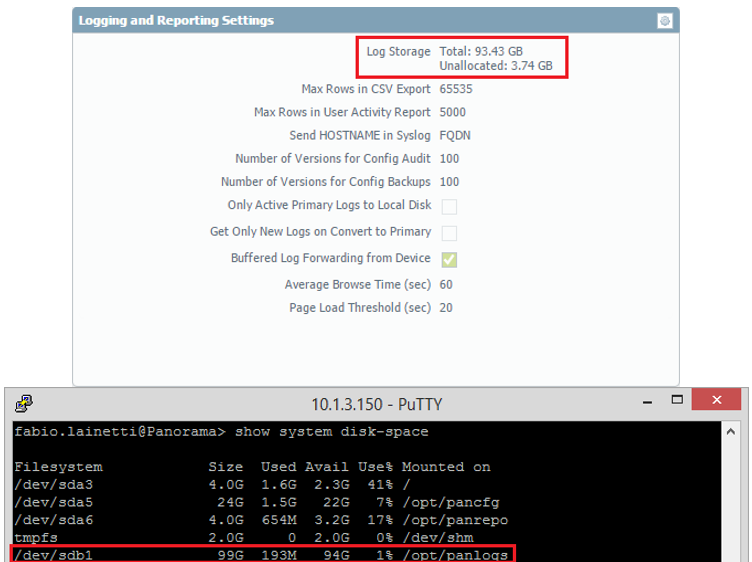Click the Log Storage total value
Image resolution: width=752 pixels, height=562 pixels.
pos(480,51)
